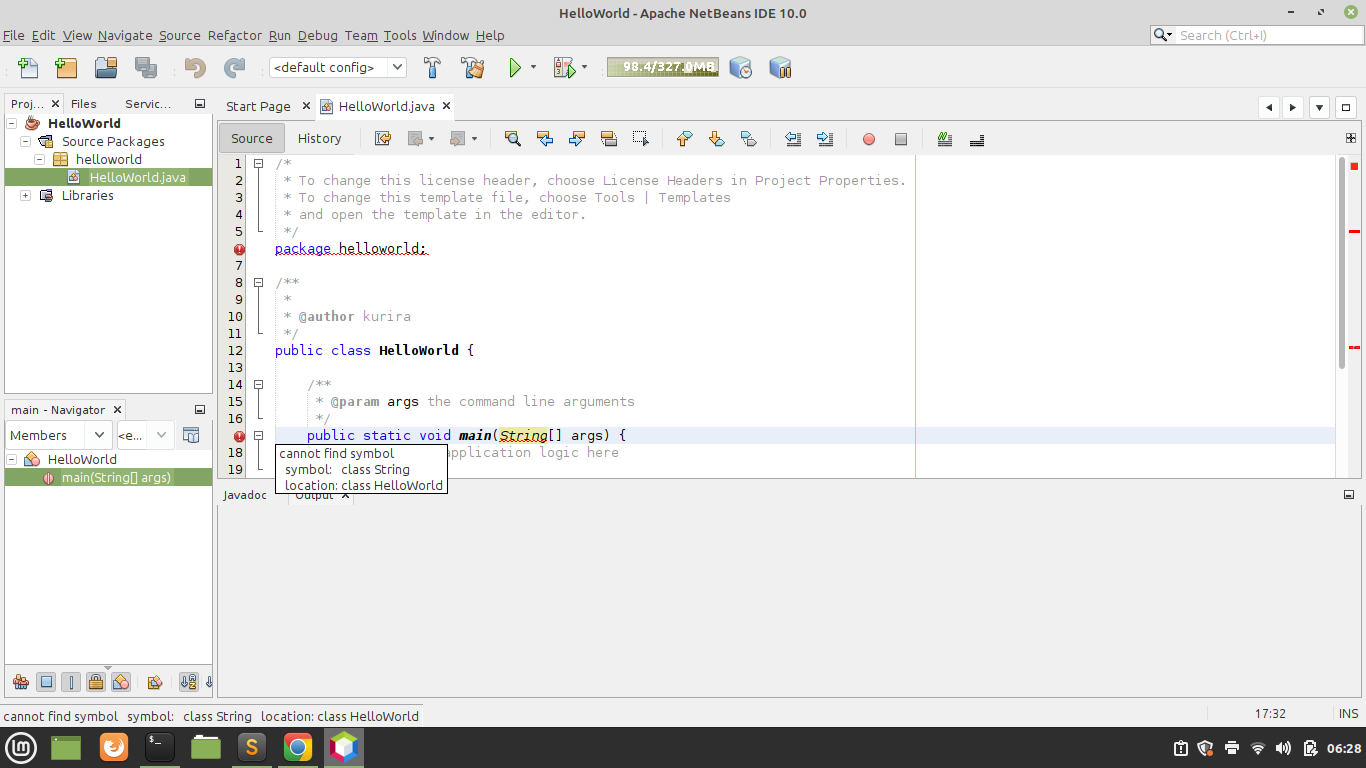Toggle rectangular selection mode
Screen dimensions: 1366x768
[641, 139]
